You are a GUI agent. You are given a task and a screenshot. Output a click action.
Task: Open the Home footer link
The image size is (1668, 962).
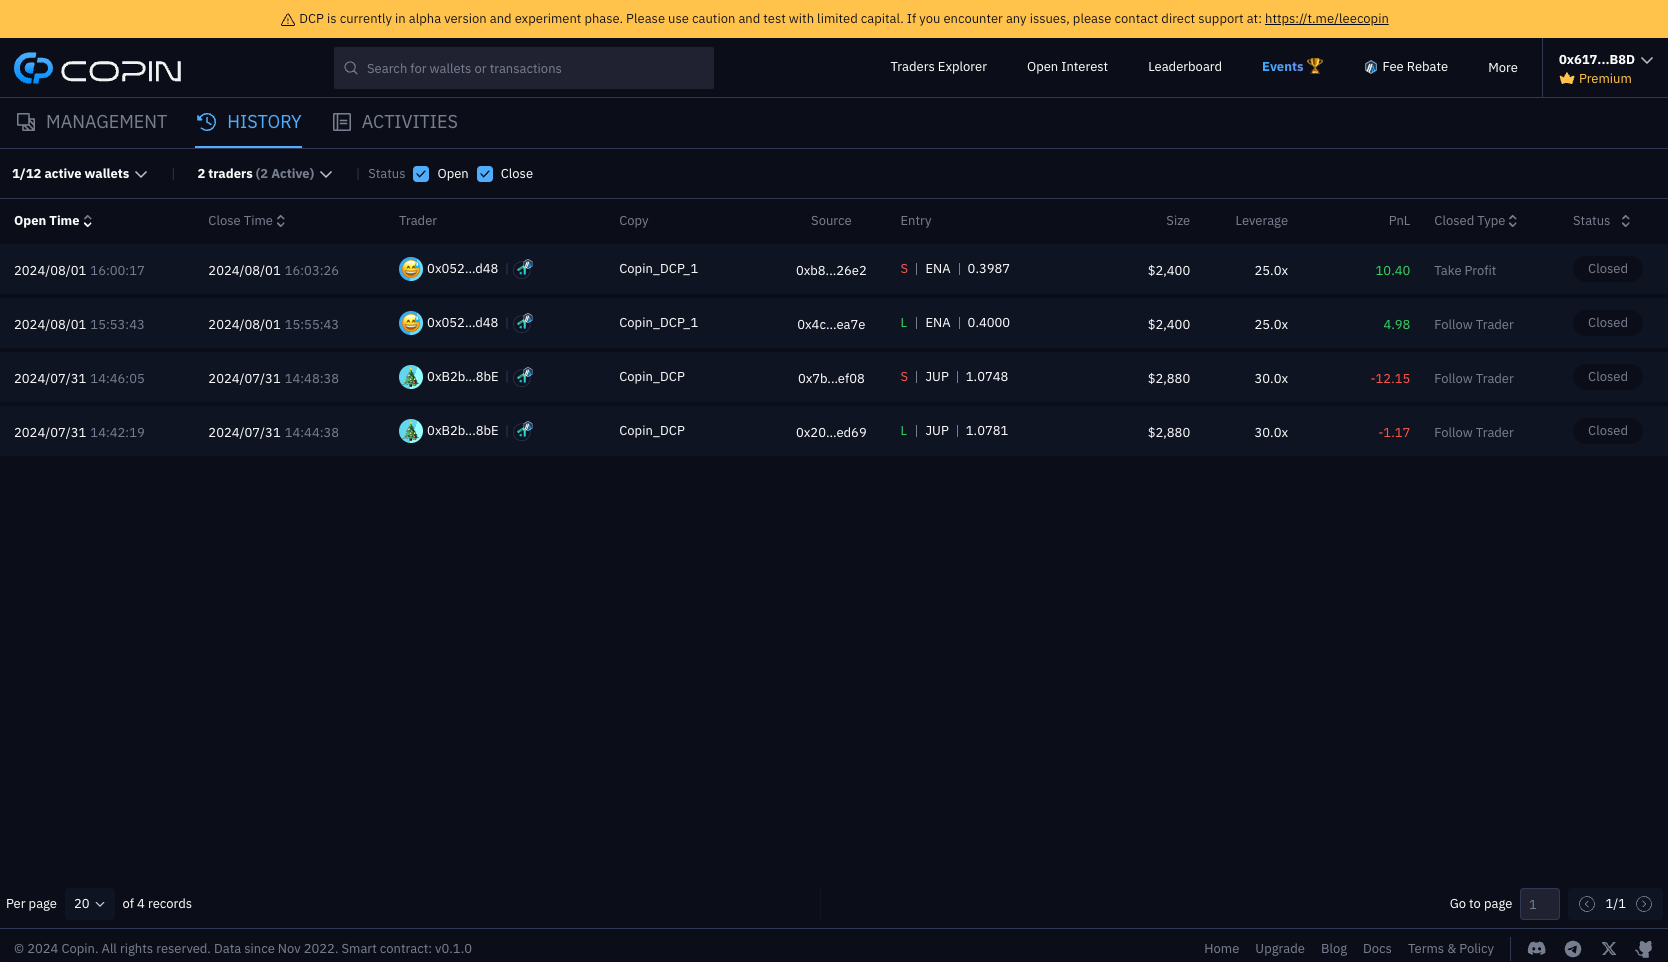(1221, 949)
